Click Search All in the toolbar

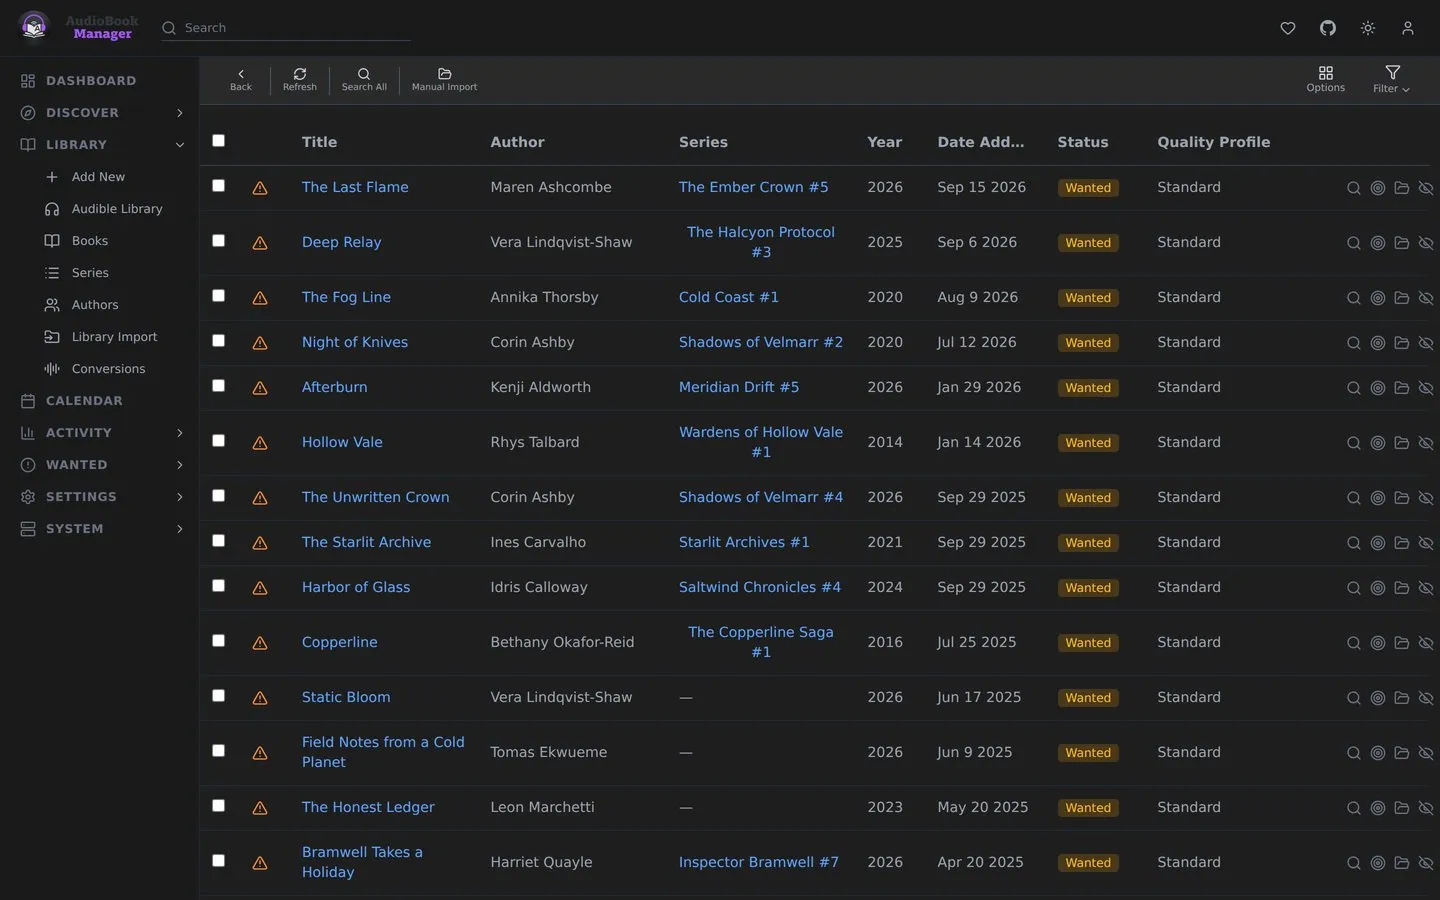tap(364, 80)
